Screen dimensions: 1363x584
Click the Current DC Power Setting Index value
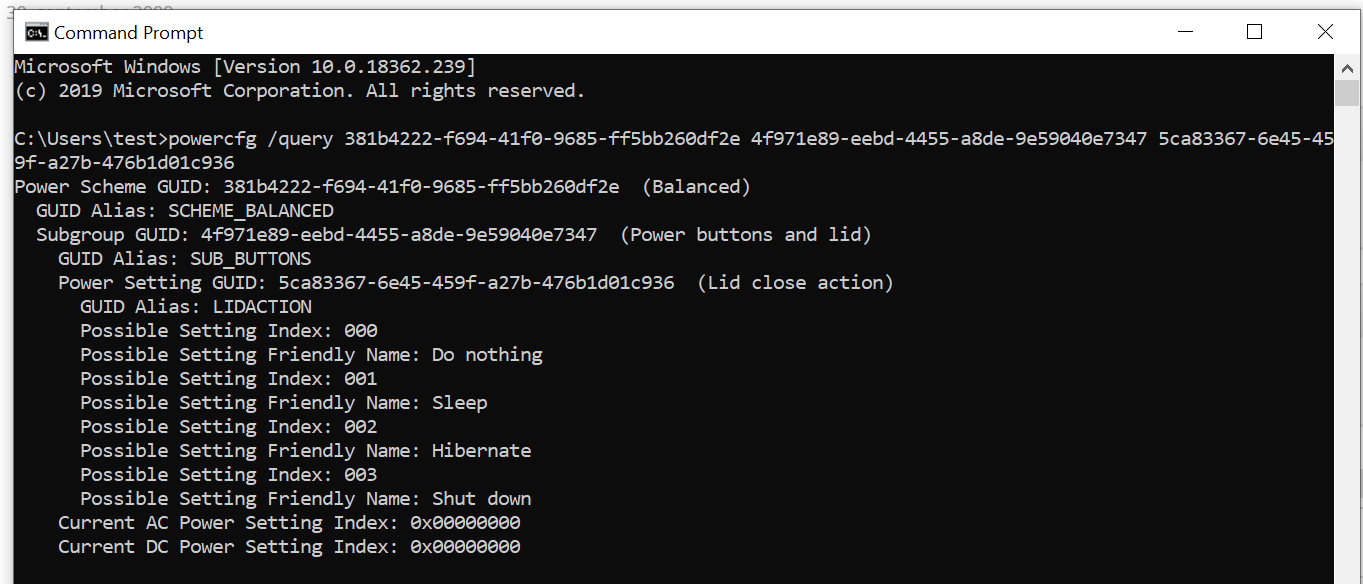pos(465,547)
